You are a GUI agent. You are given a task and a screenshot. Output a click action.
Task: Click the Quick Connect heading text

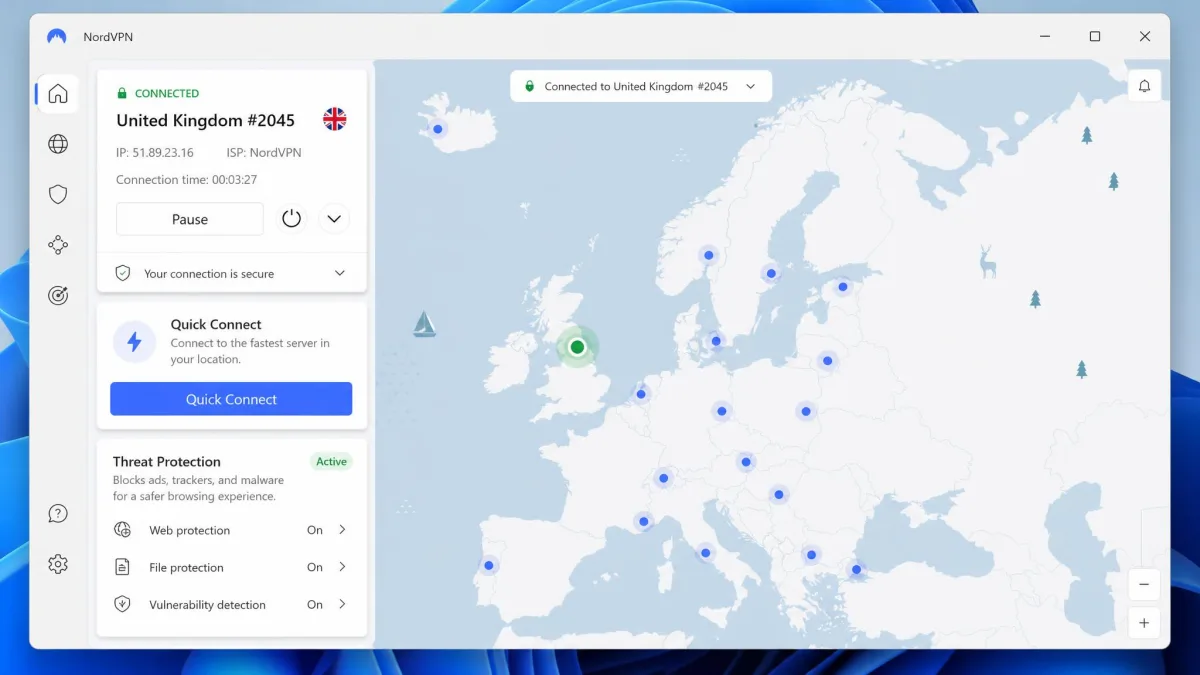pyautogui.click(x=216, y=324)
